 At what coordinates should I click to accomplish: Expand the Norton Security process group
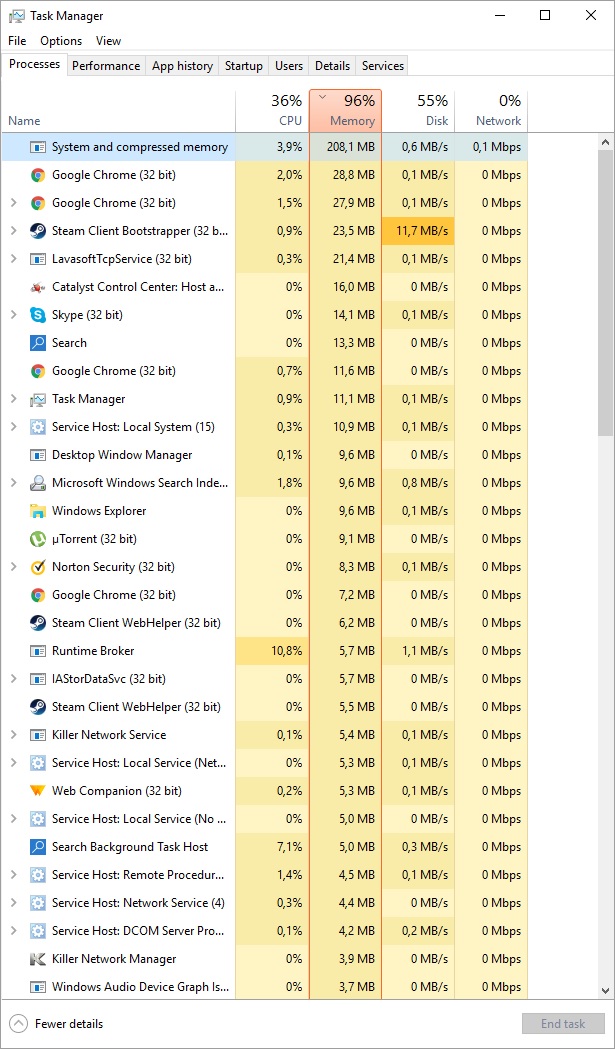13,567
